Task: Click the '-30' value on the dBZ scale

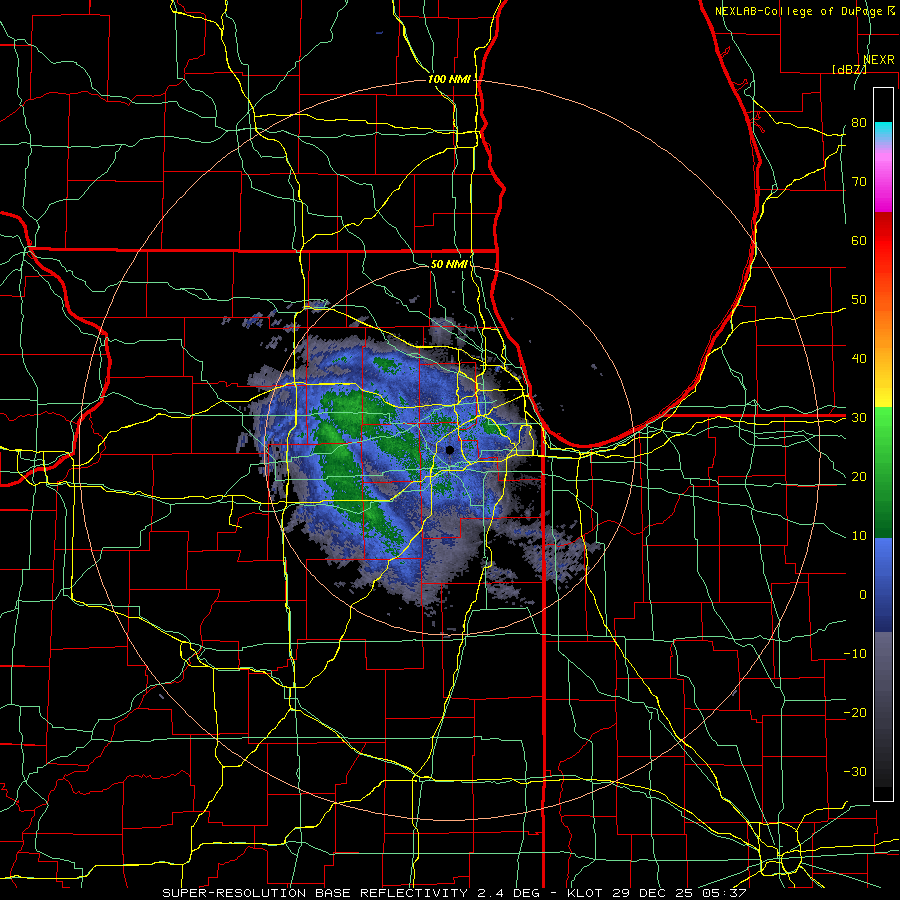Action: [855, 771]
